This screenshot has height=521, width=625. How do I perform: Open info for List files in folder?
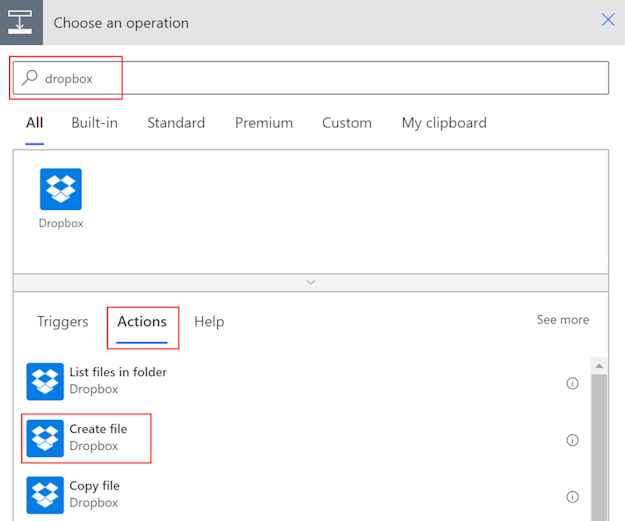point(572,383)
